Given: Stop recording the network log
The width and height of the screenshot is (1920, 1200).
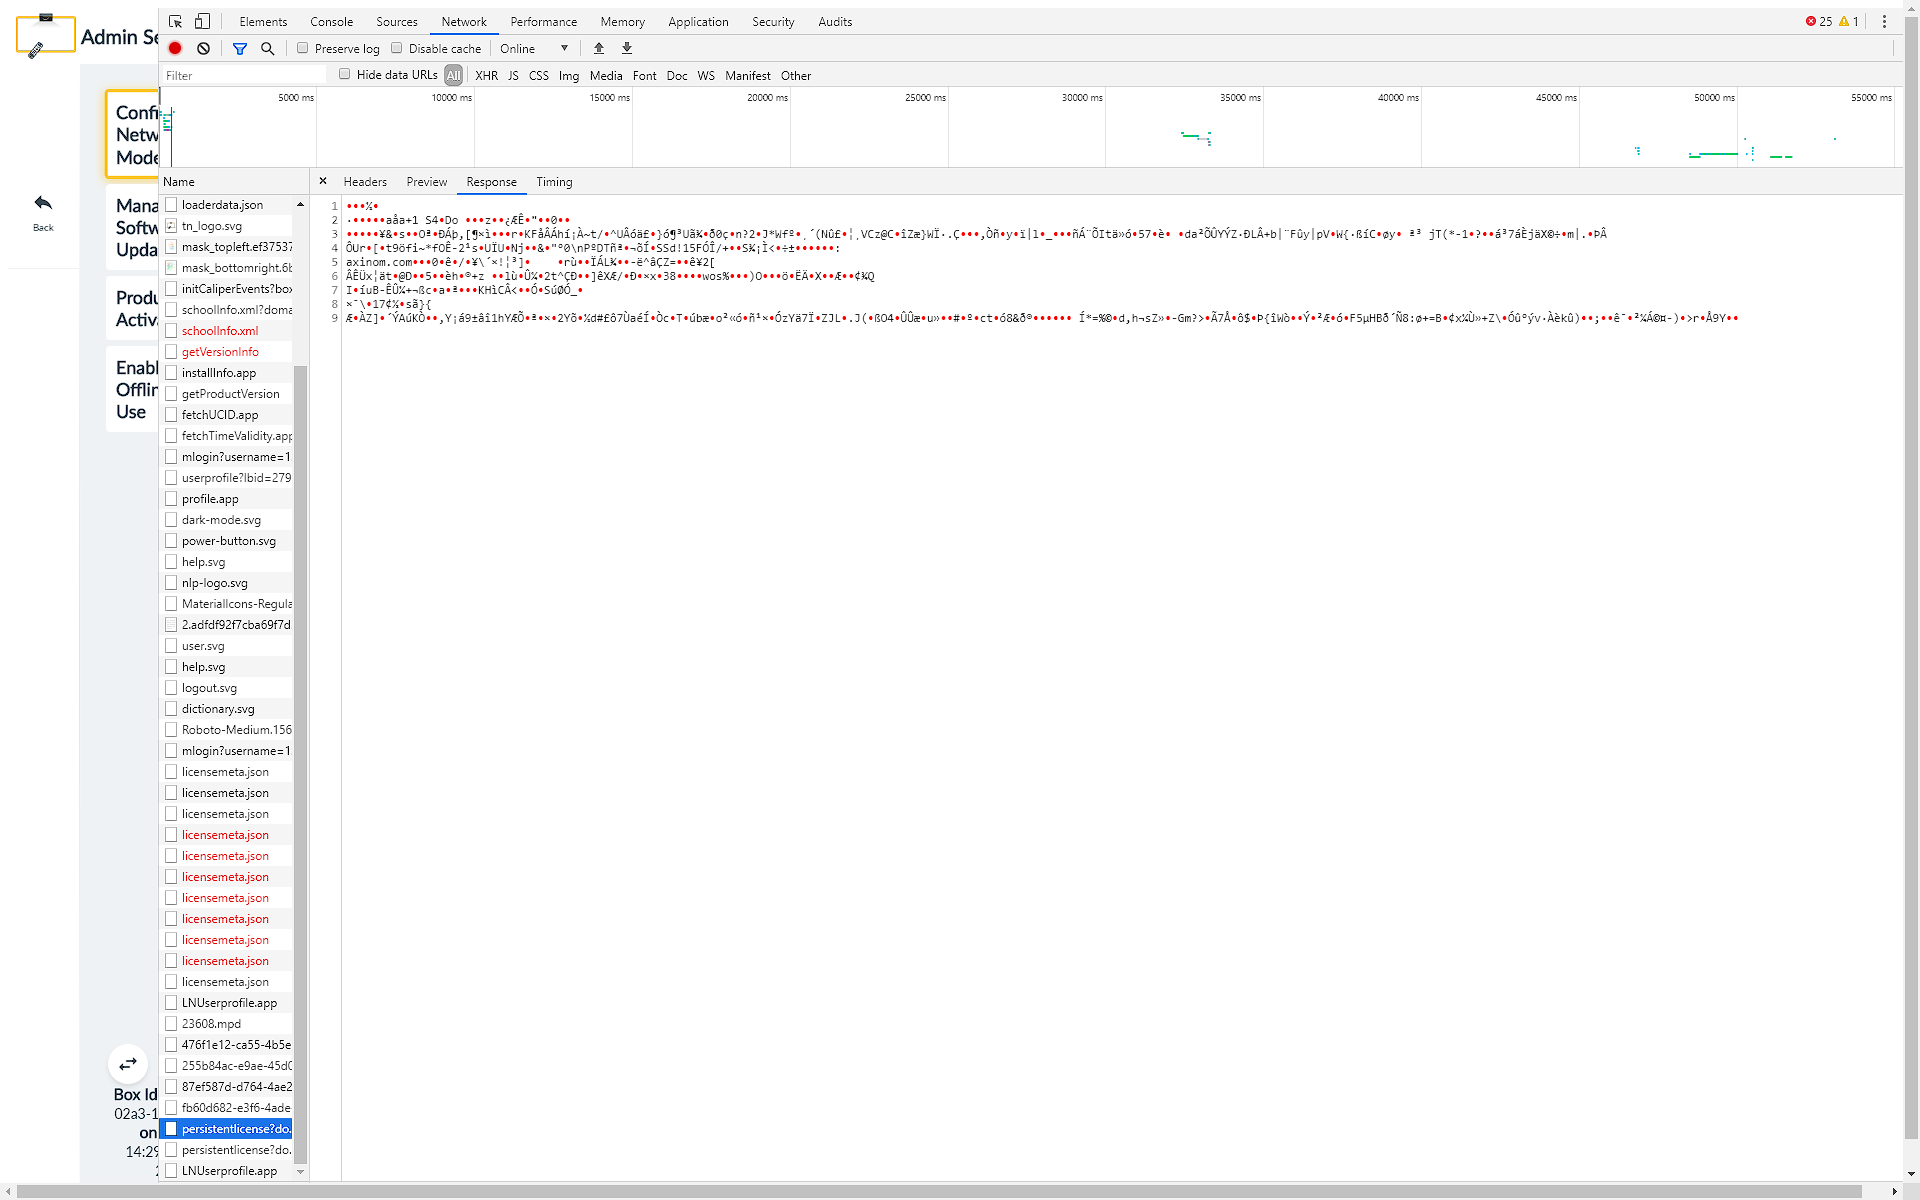Looking at the screenshot, I should click(175, 48).
